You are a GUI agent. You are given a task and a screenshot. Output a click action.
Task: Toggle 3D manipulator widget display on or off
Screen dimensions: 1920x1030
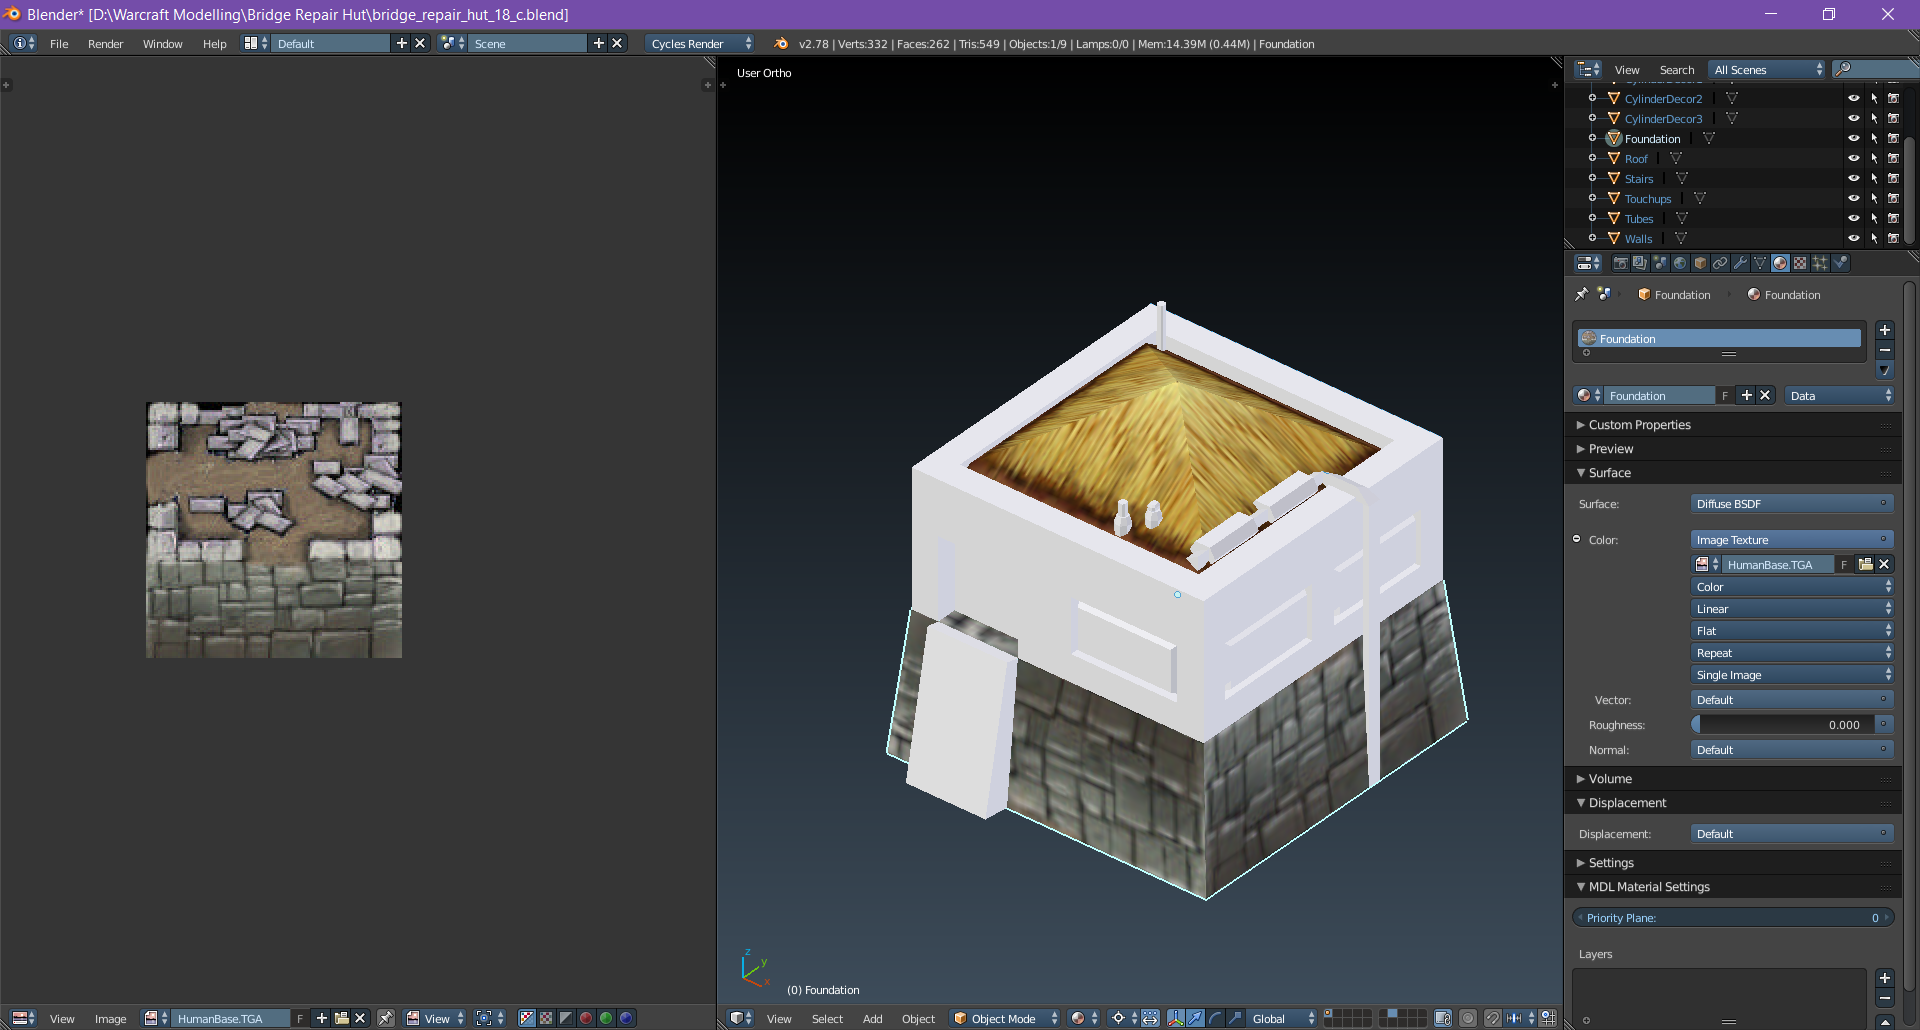point(1175,1018)
